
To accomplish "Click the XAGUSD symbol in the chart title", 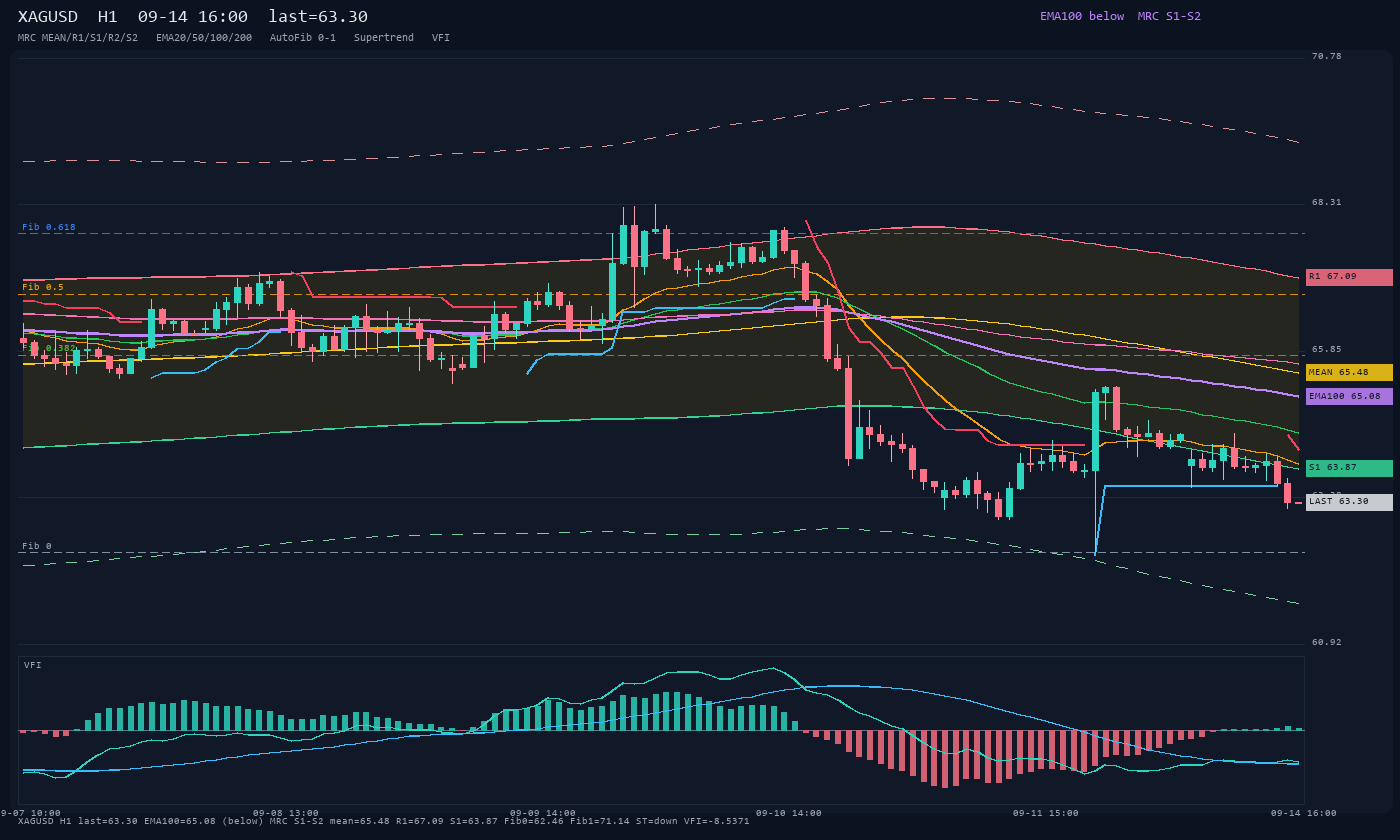I will tap(48, 17).
